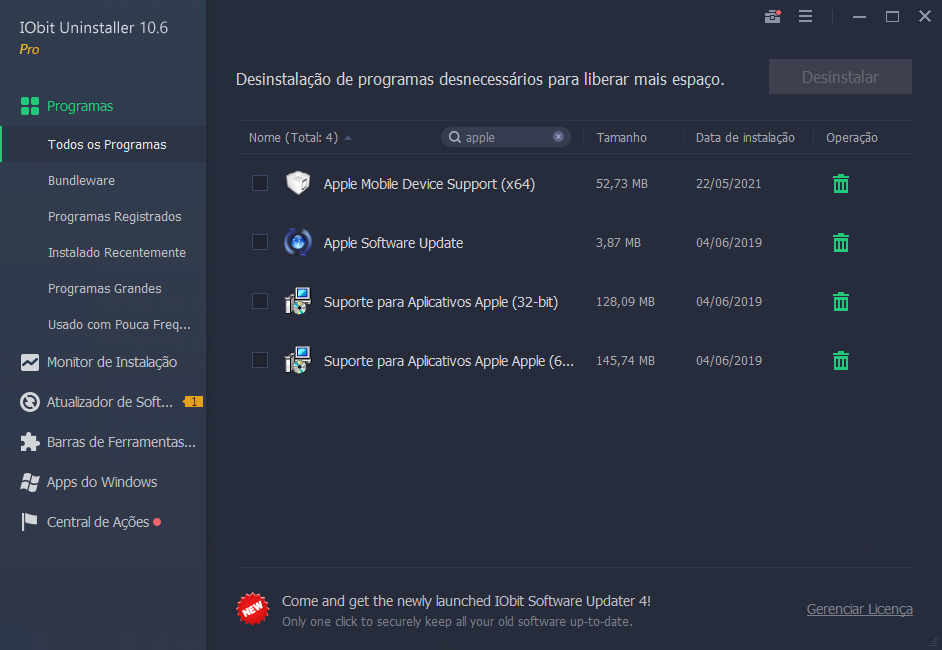
Task: Open the Gerenciar Licença link
Action: pyautogui.click(x=860, y=609)
